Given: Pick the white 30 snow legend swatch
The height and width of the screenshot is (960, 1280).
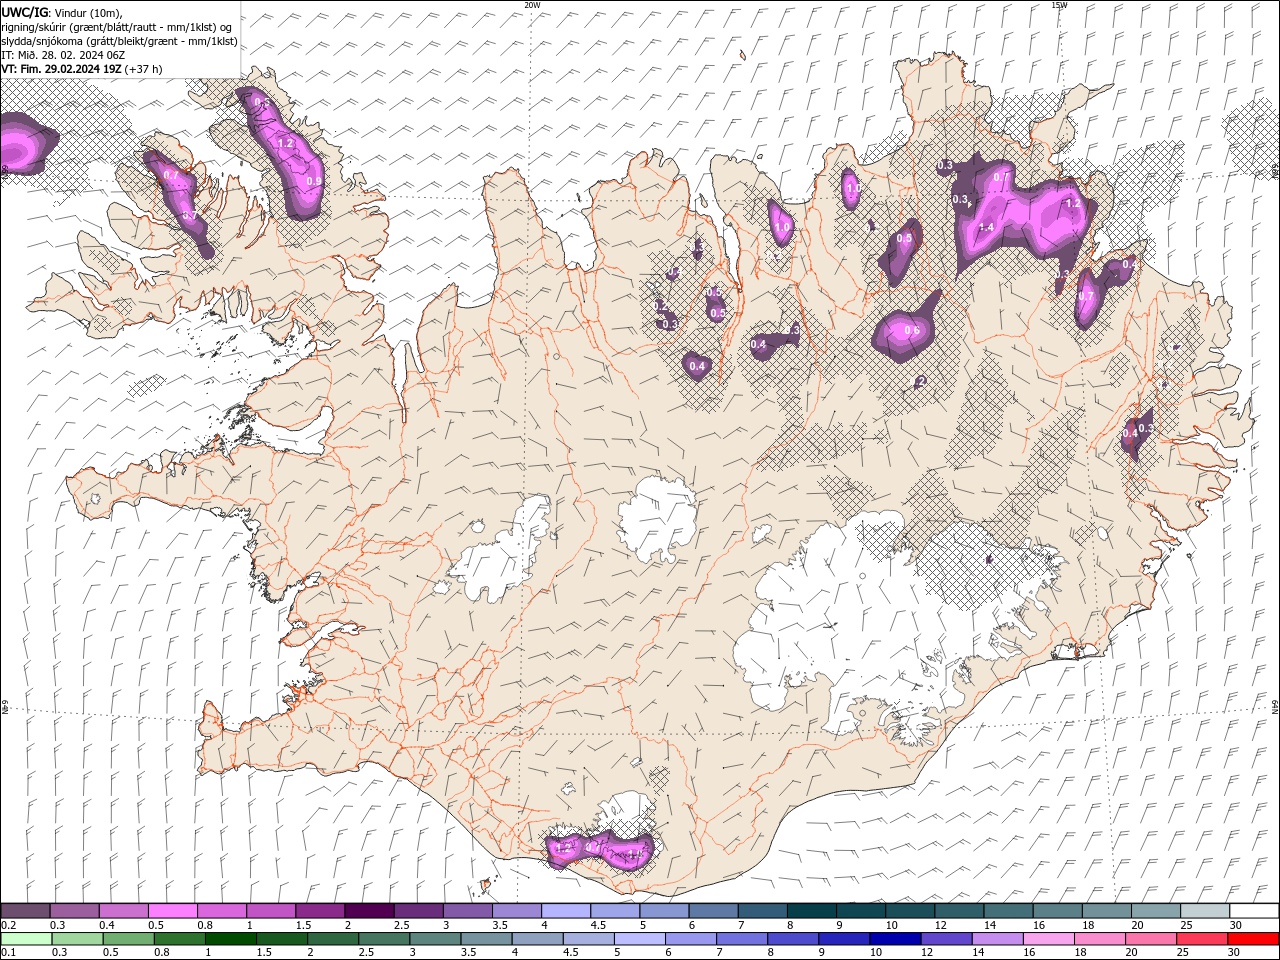Looking at the screenshot, I should 1254,911.
